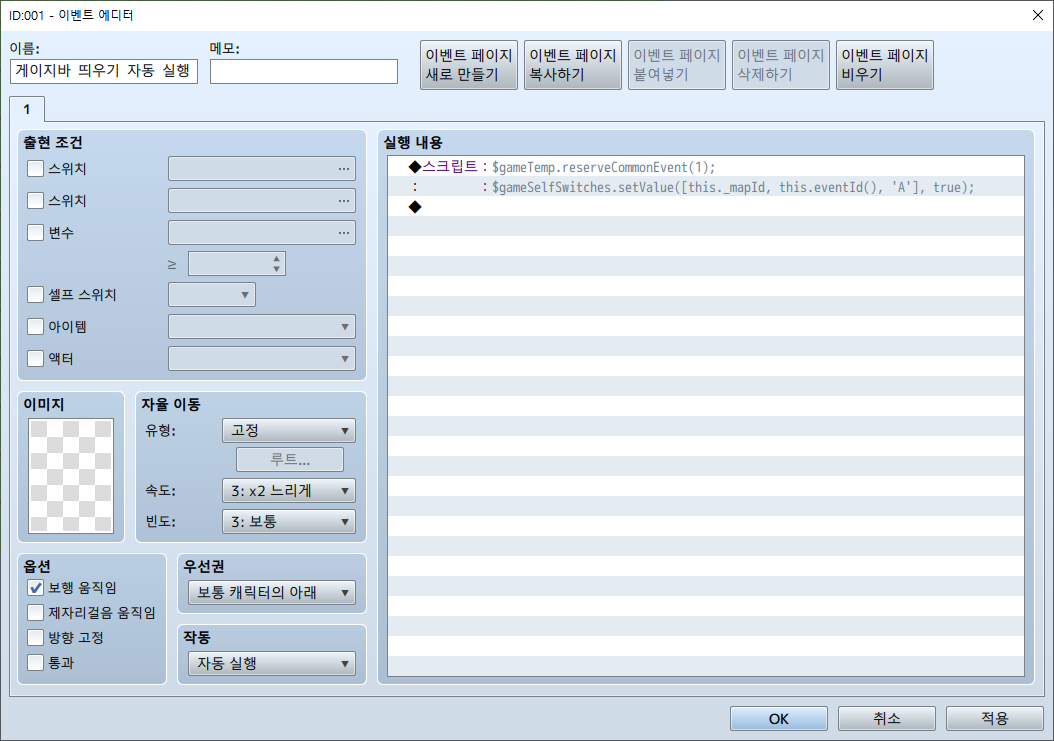1054x741 pixels.
Task: Uncheck the 보행 움직임 option
Action: coord(36,588)
